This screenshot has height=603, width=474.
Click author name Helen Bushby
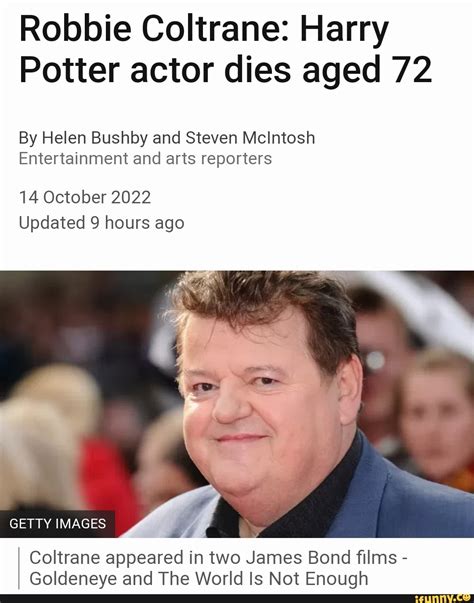(x=94, y=138)
